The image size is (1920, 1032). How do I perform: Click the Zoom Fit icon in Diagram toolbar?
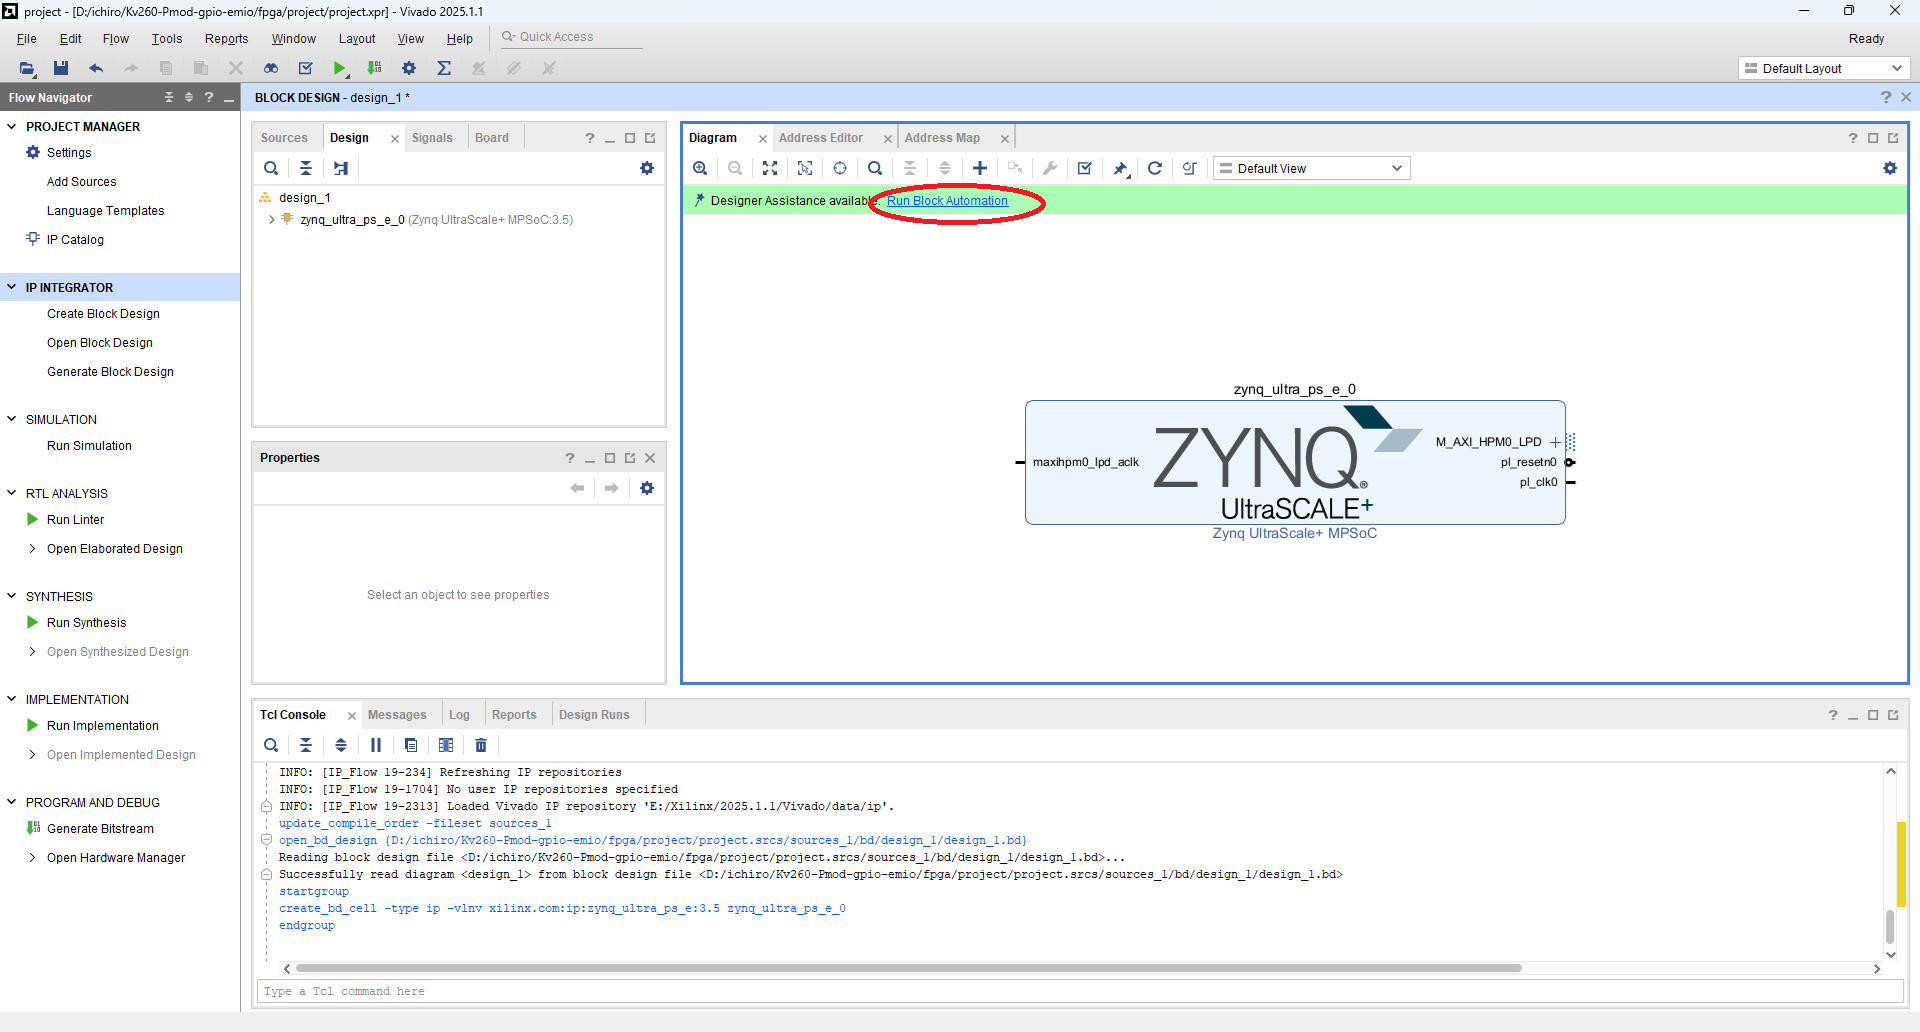(x=770, y=168)
